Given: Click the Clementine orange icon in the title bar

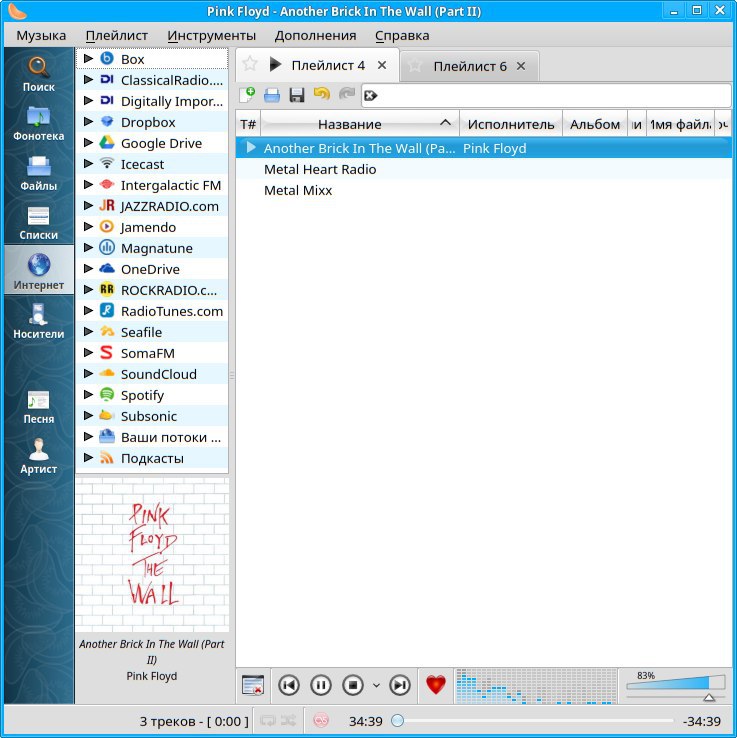Looking at the screenshot, I should point(17,11).
